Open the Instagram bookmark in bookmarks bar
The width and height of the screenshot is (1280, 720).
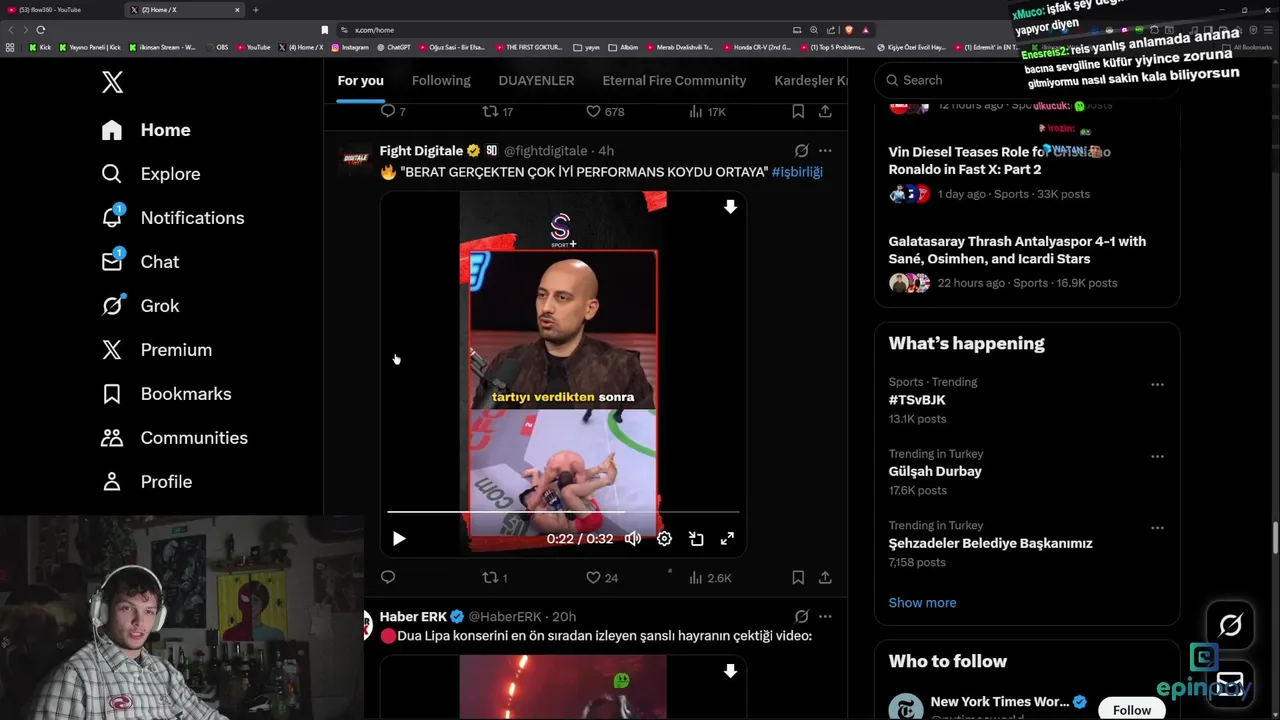350,47
